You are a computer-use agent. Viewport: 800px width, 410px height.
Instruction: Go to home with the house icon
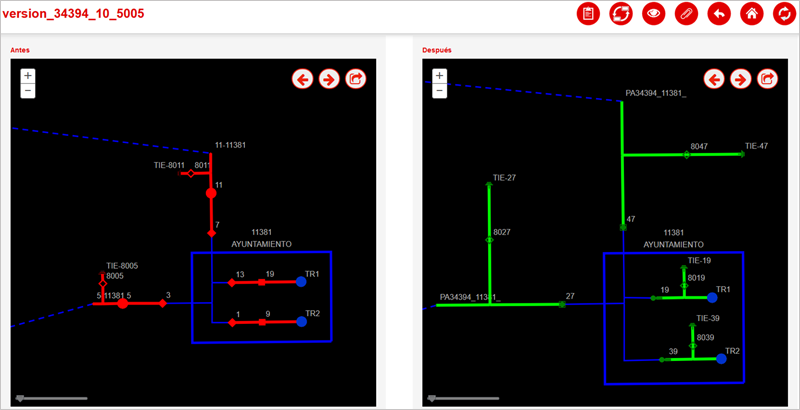coord(751,14)
